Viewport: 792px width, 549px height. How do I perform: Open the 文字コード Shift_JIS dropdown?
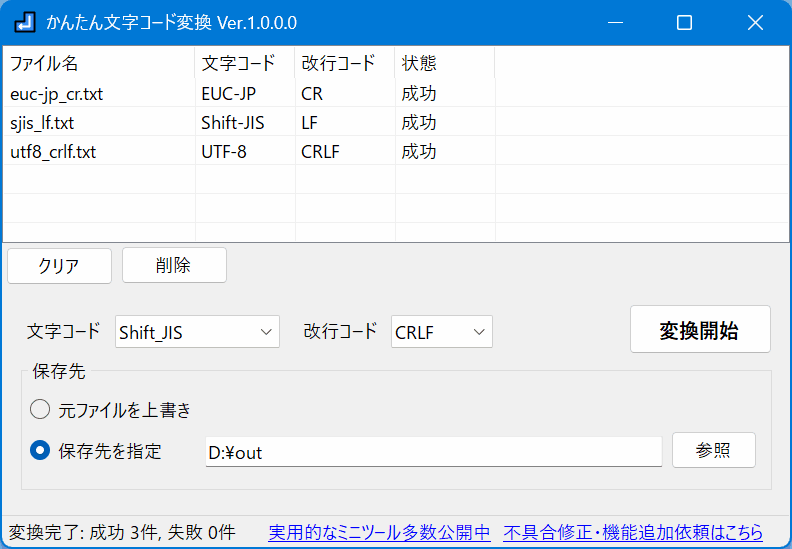tap(197, 332)
